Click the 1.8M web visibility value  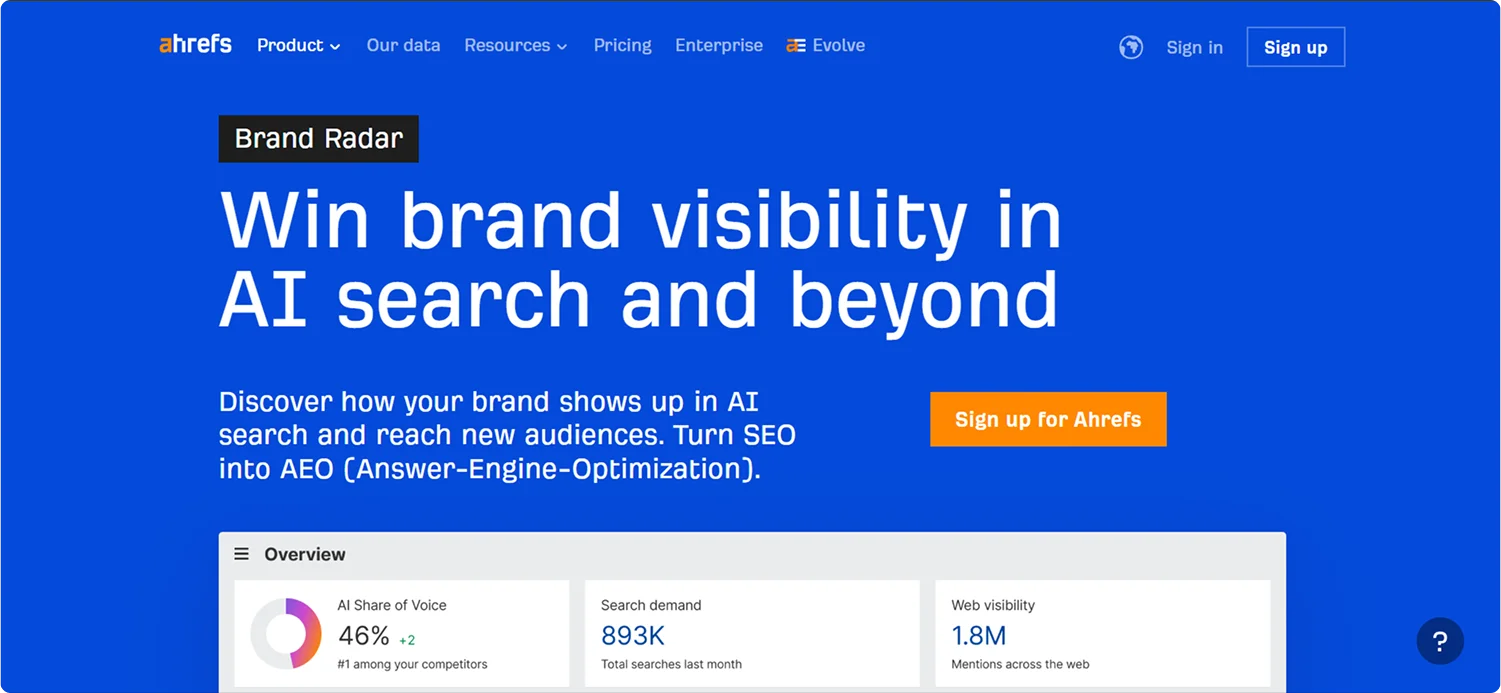click(979, 636)
